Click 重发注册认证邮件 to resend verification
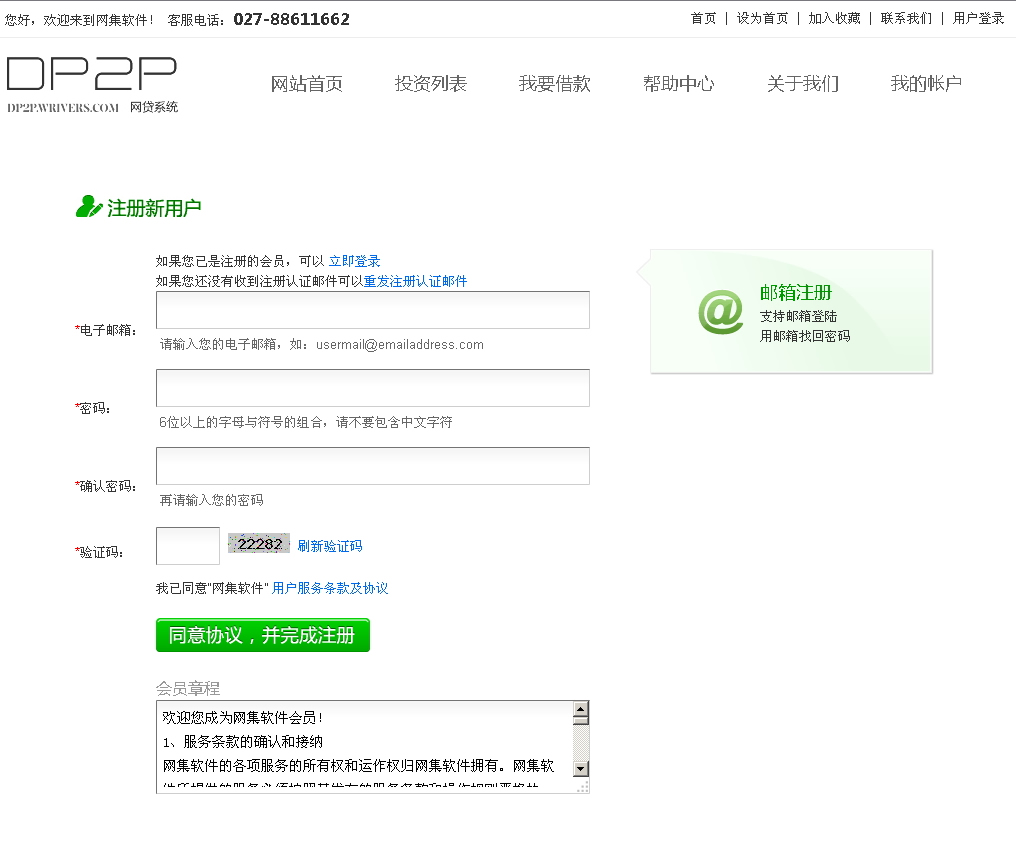Viewport: 1016px width, 865px height. click(415, 281)
